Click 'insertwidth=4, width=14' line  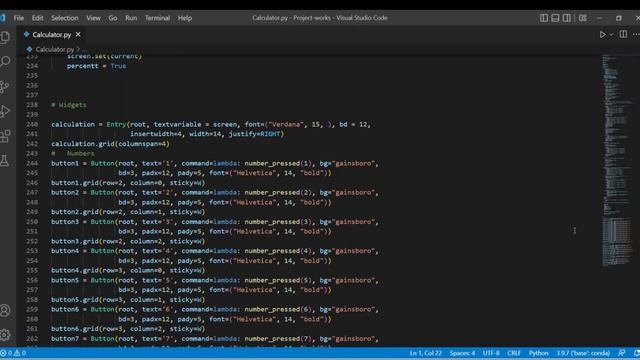pos(207,134)
